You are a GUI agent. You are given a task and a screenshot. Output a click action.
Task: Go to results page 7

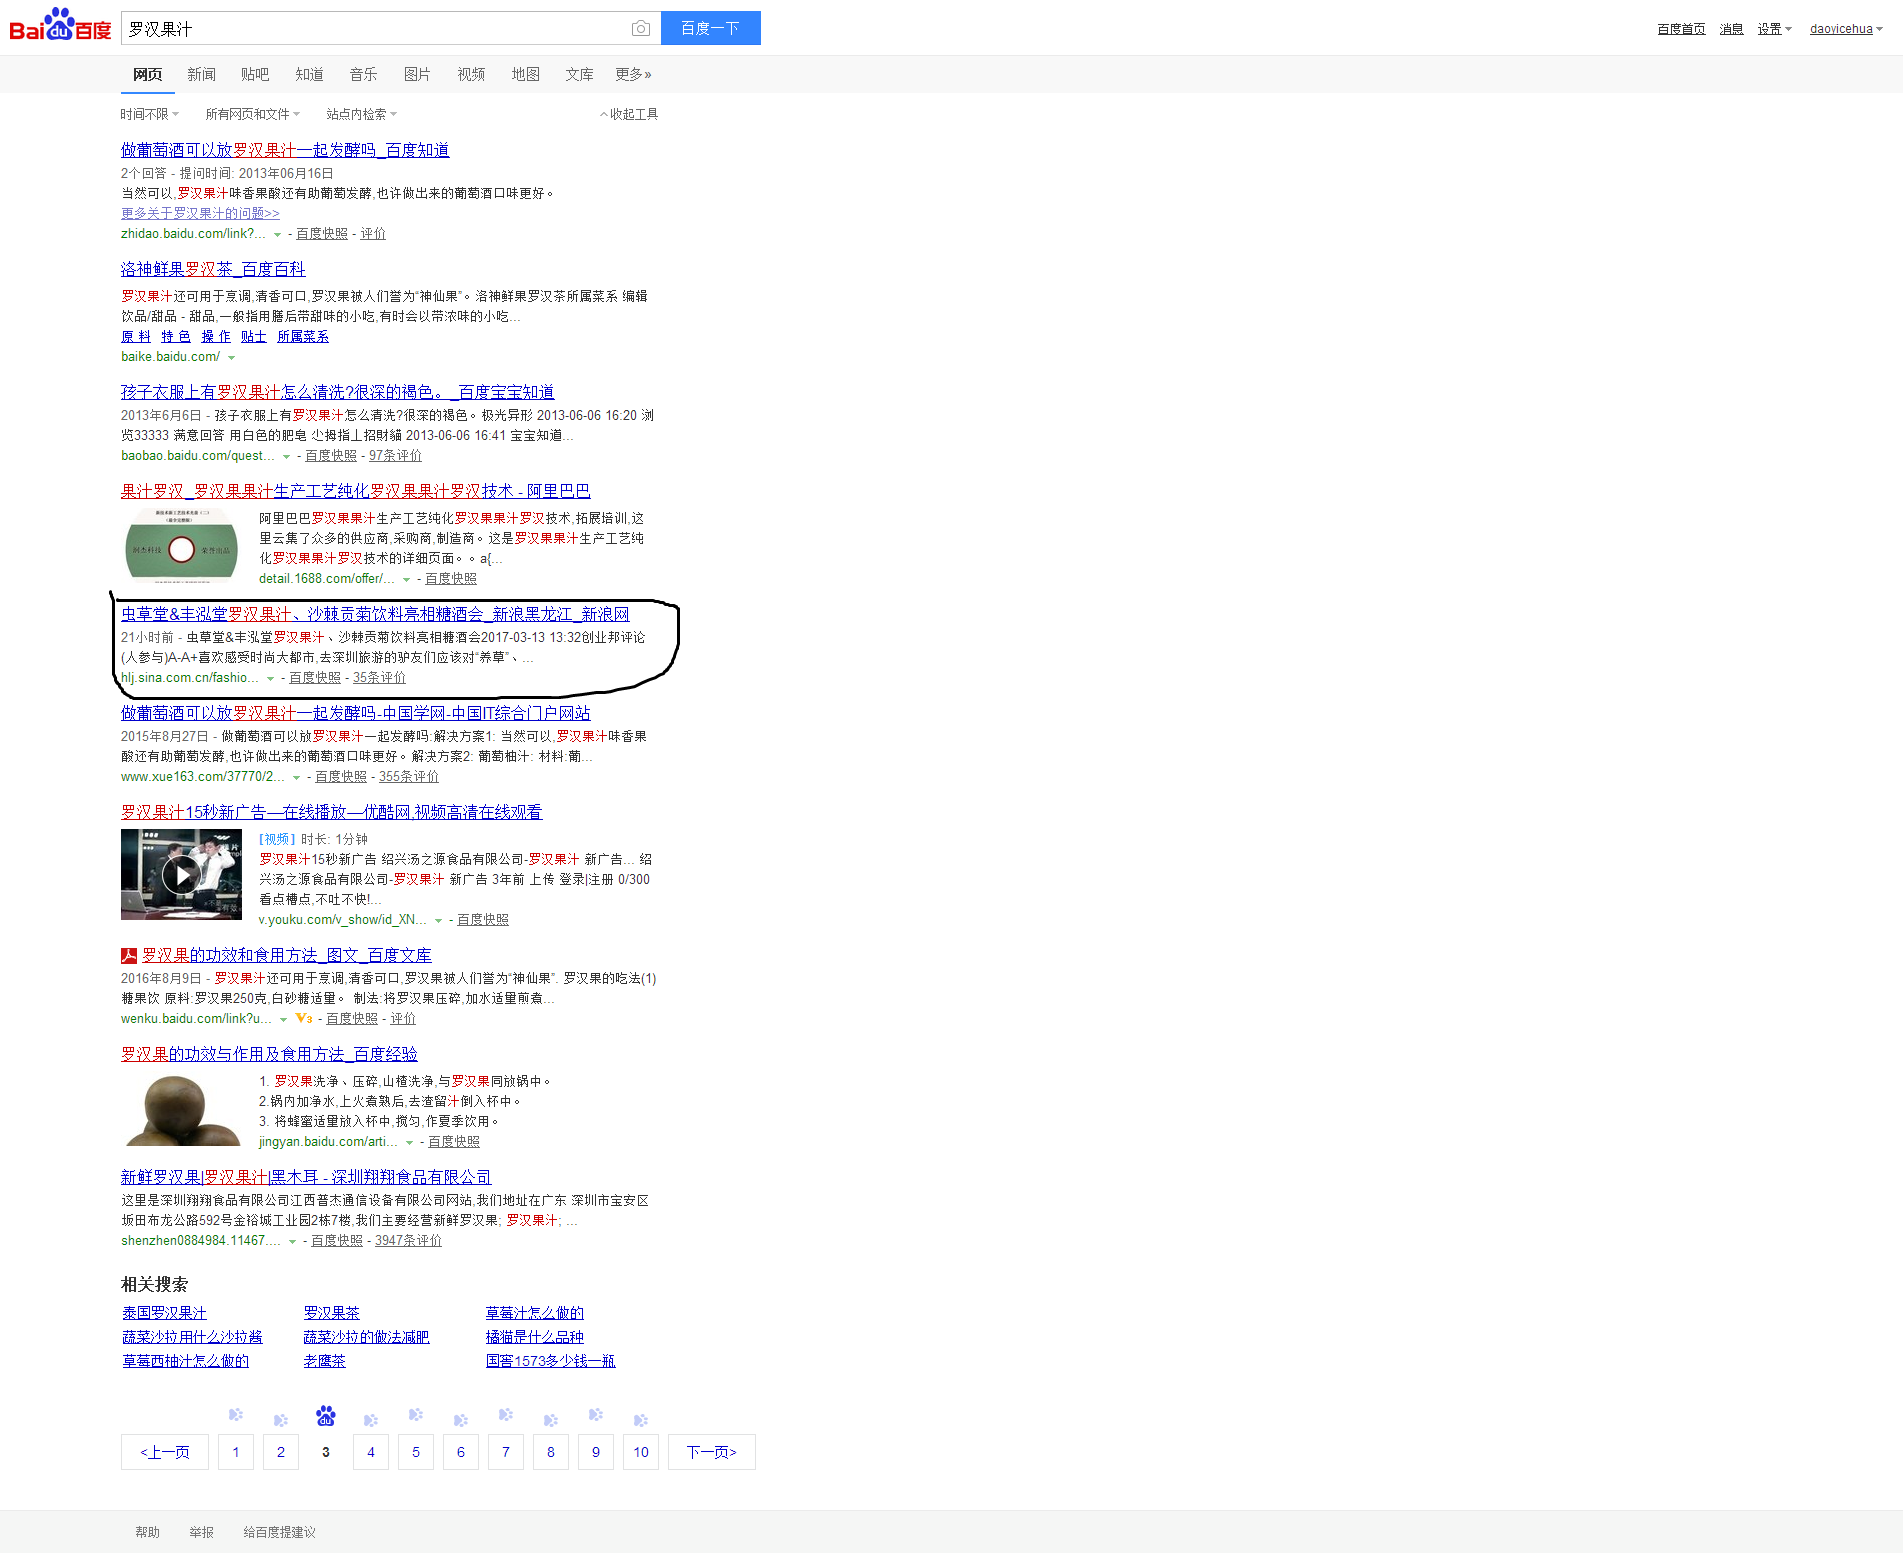tap(506, 1452)
